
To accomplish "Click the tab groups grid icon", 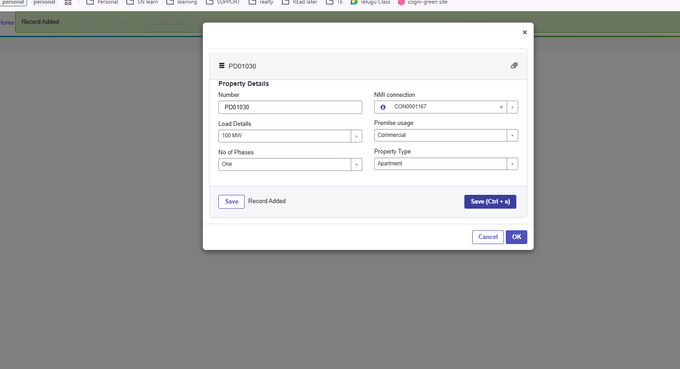I will 68,3.
